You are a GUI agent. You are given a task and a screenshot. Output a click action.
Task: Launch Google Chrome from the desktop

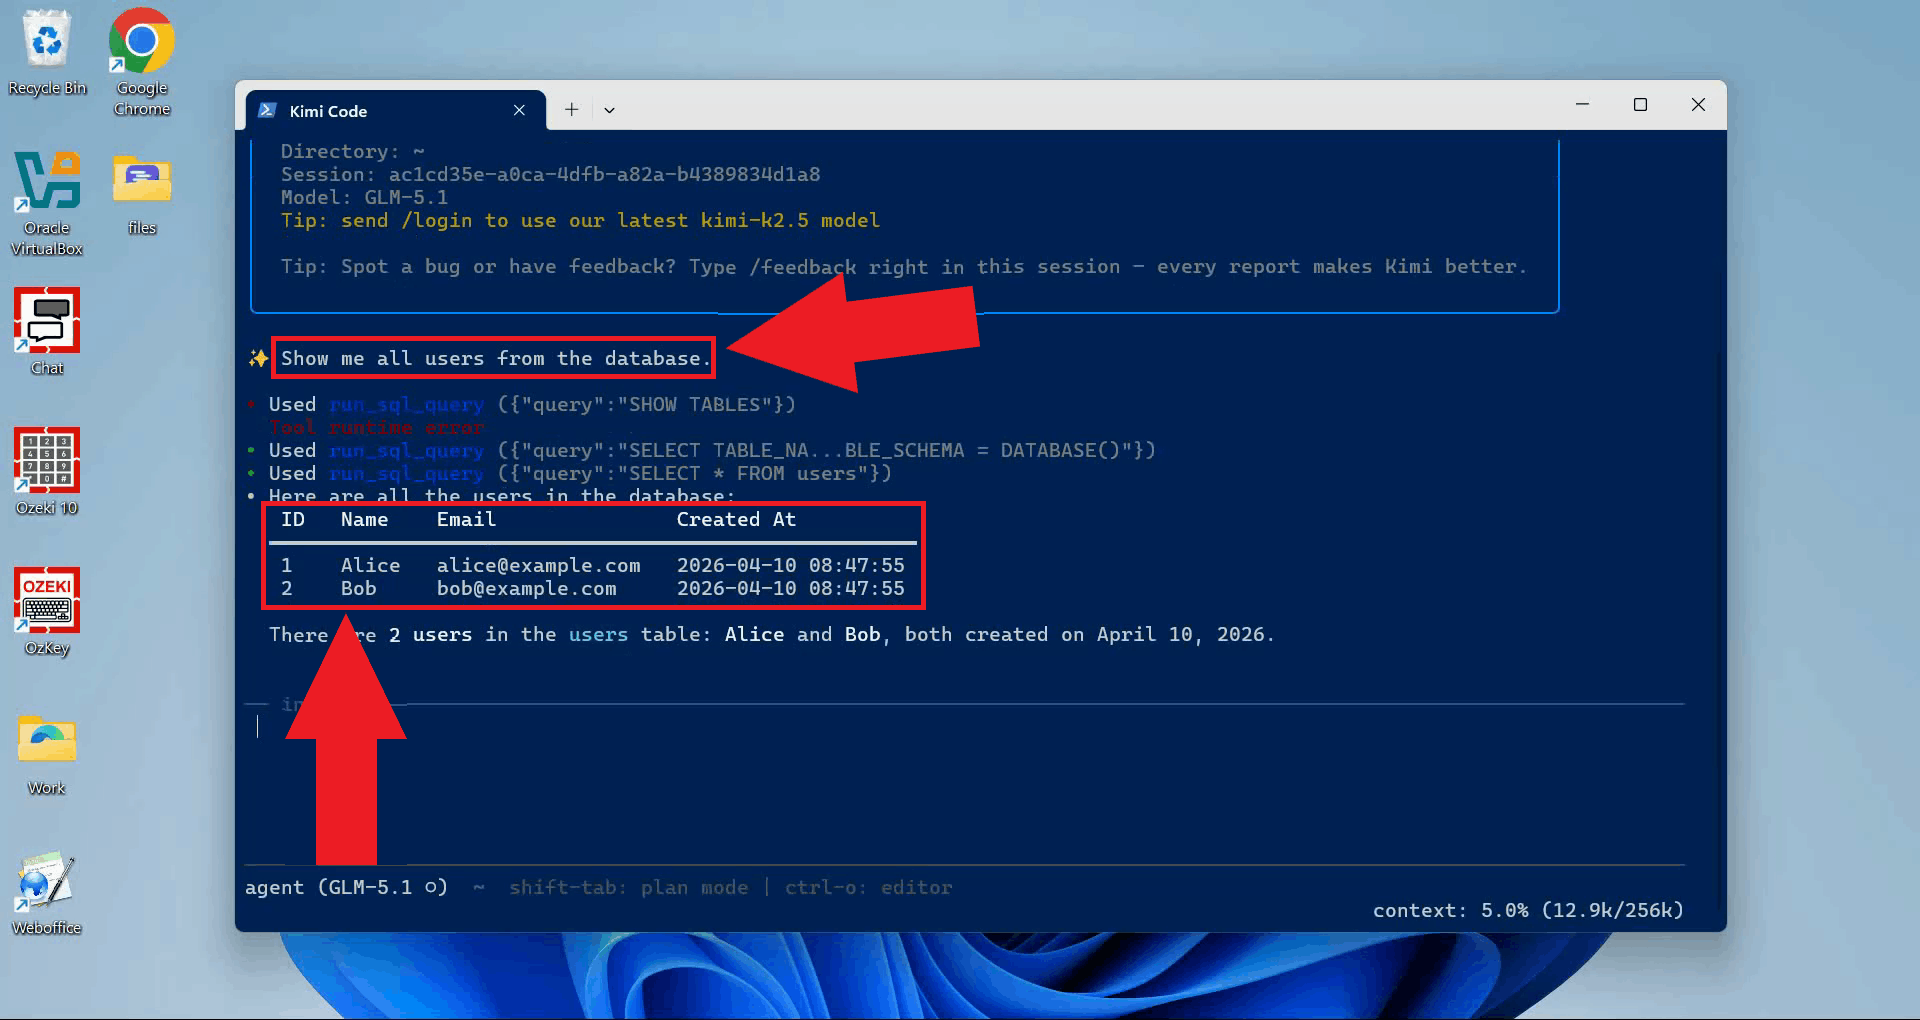pyautogui.click(x=142, y=62)
